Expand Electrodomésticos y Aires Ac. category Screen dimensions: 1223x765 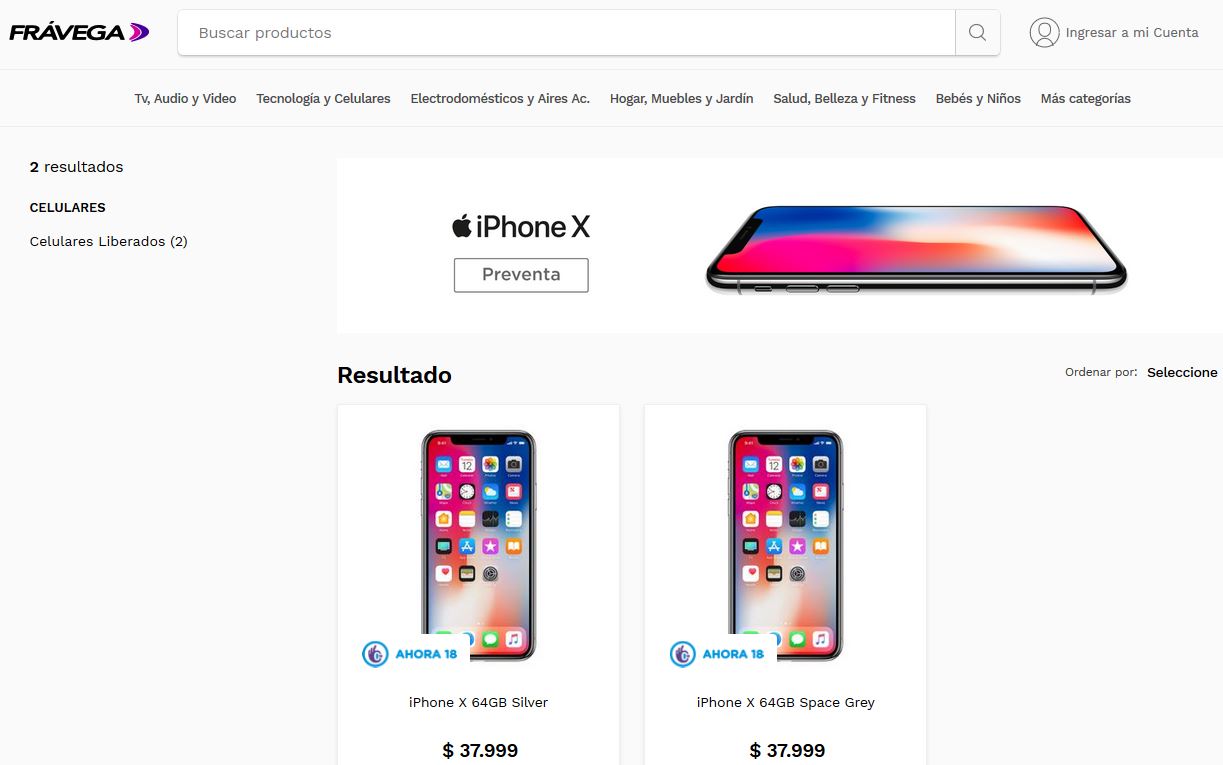click(x=500, y=98)
